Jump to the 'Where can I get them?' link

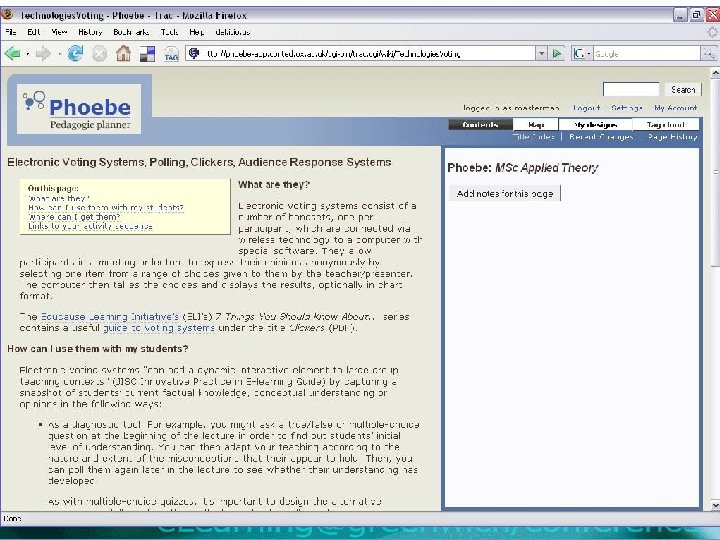point(74,217)
